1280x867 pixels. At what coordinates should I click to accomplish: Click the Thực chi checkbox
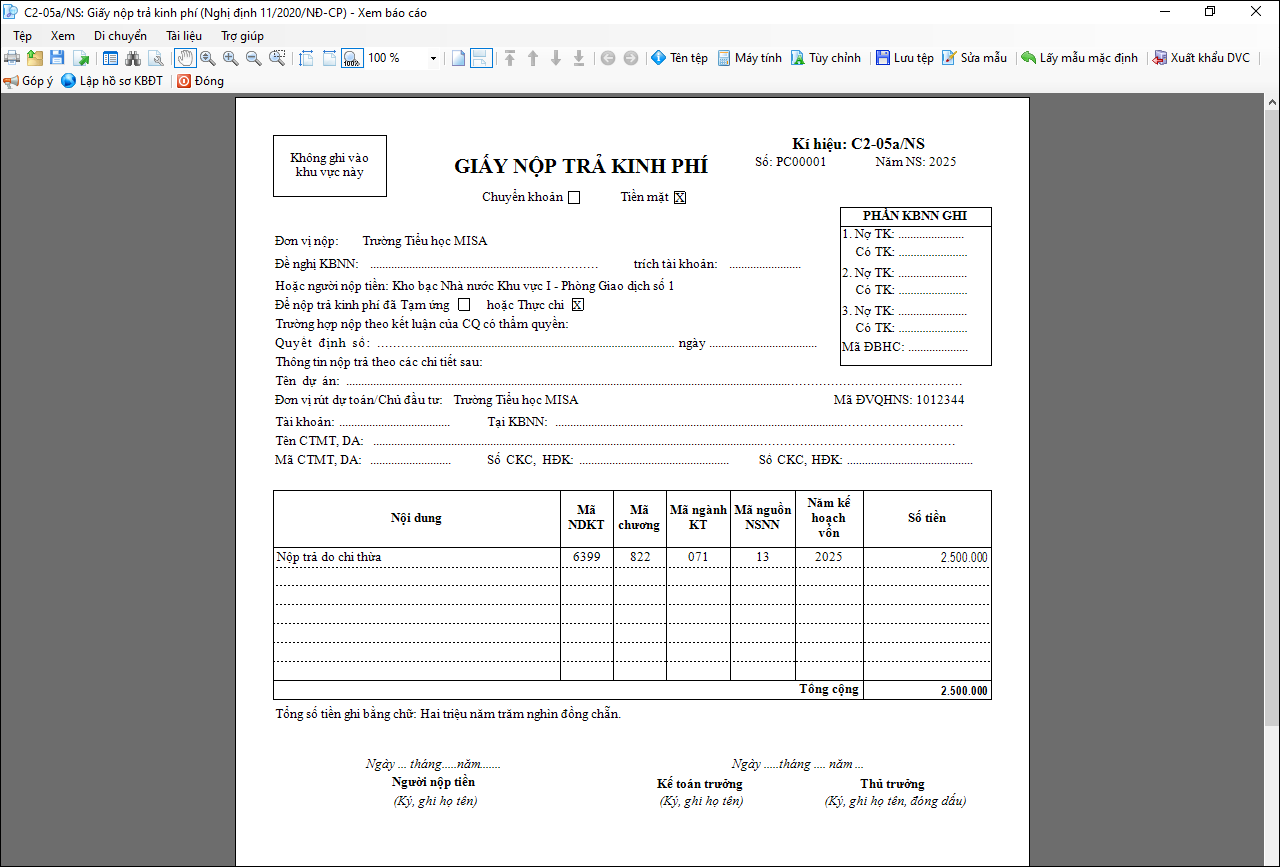tap(578, 305)
